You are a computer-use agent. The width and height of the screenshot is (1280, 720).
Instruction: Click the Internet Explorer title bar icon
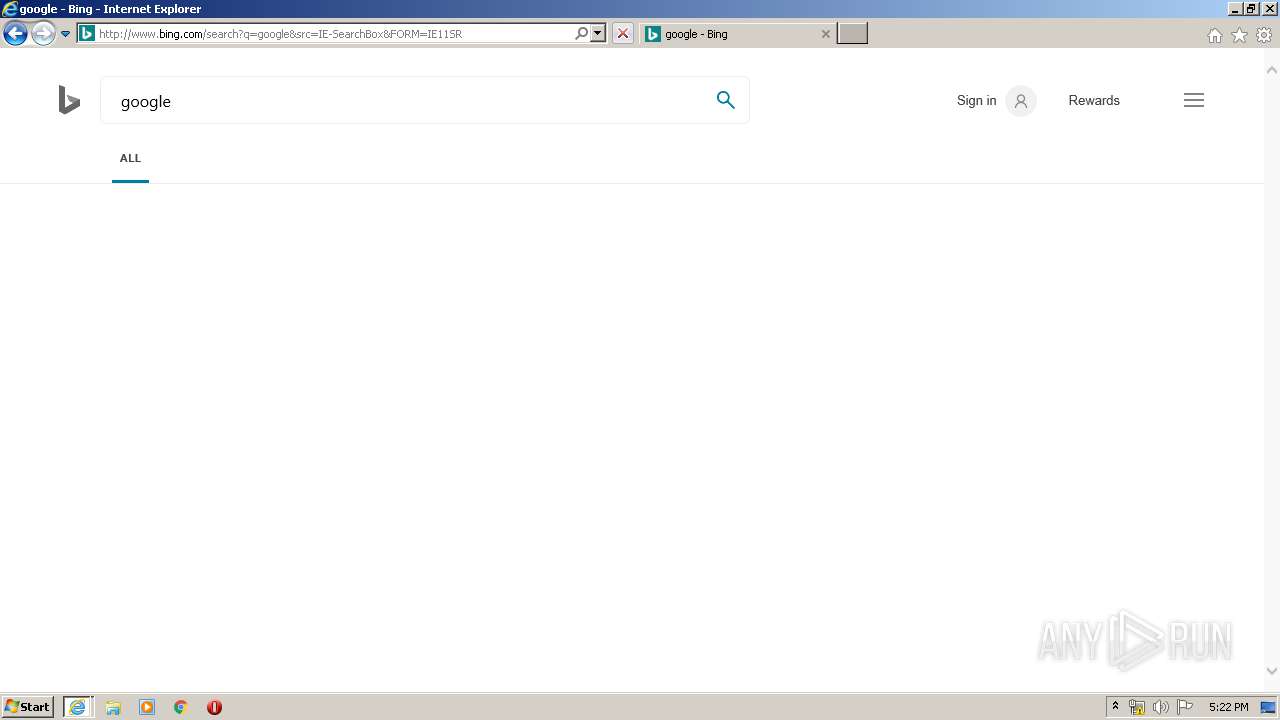pyautogui.click(x=10, y=9)
